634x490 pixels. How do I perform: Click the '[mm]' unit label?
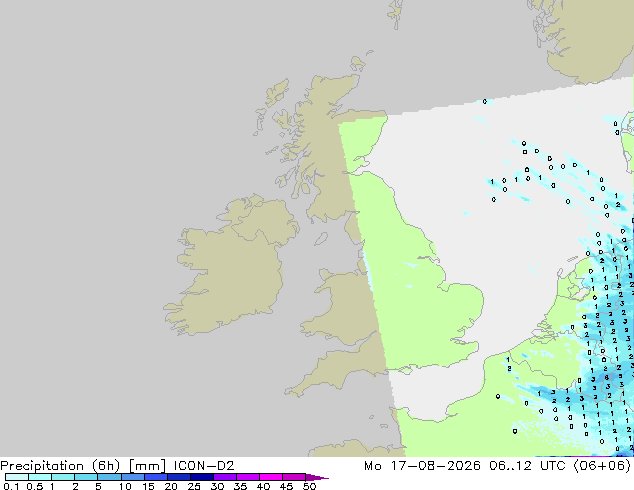coord(147,466)
